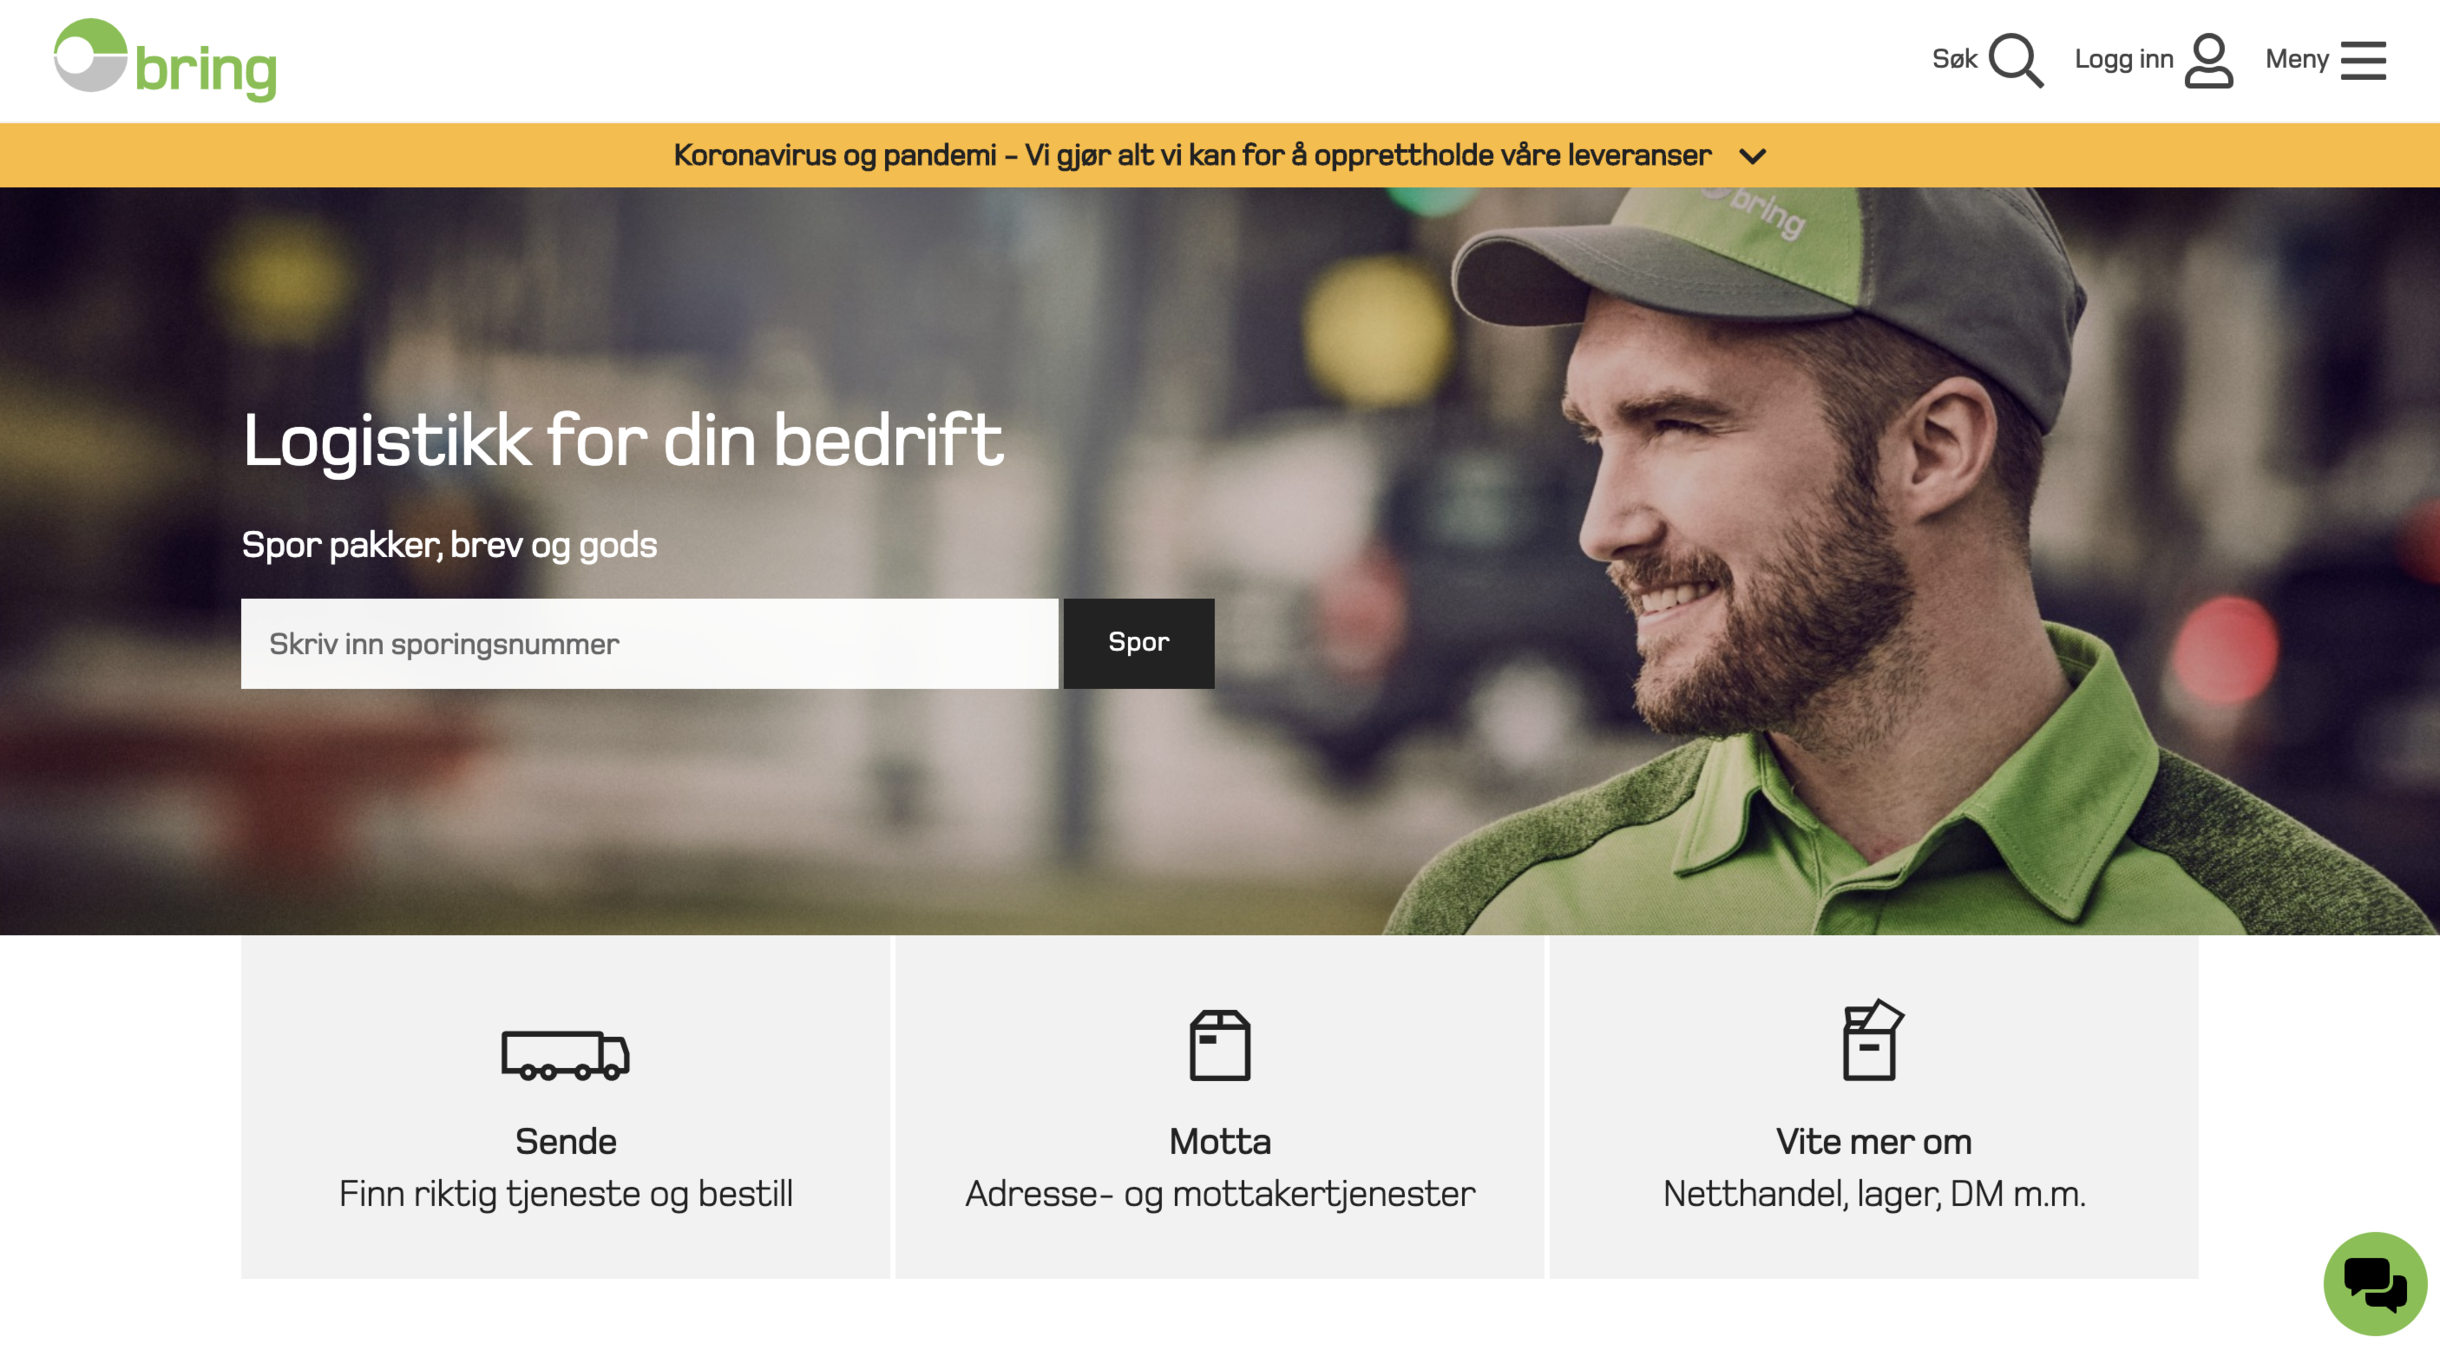Open the hamburger menu icon
Screen dimensions: 2440x1350
pyautogui.click(x=2363, y=60)
